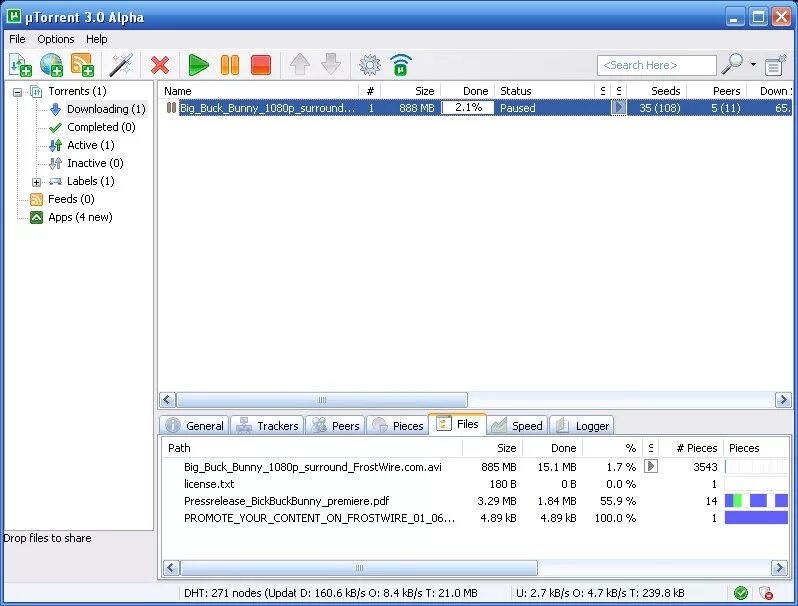This screenshot has height=606, width=798.
Task: Select Active (1) in sidebar
Action: [x=91, y=145]
